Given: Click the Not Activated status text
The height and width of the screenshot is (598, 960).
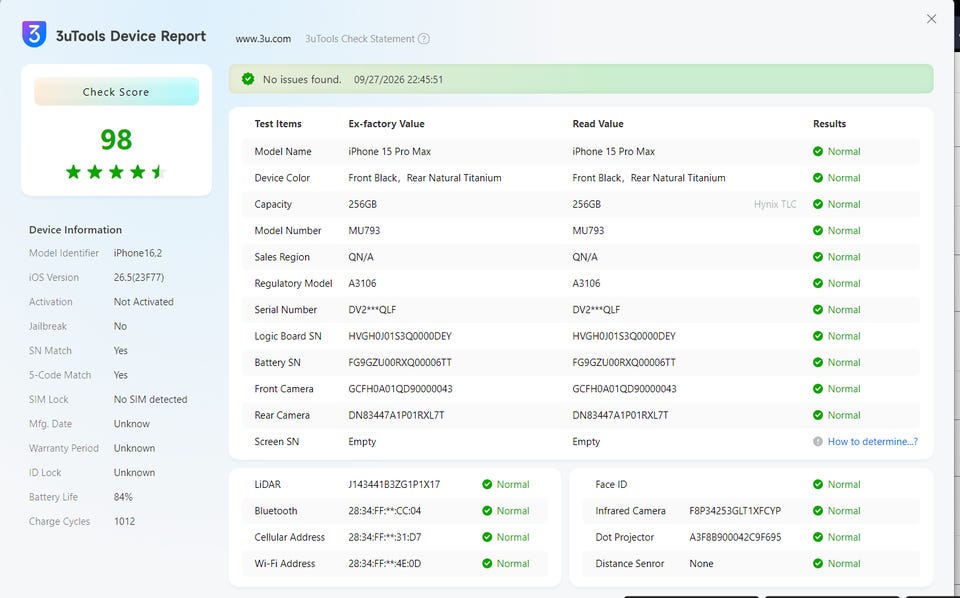Looking at the screenshot, I should (x=144, y=302).
